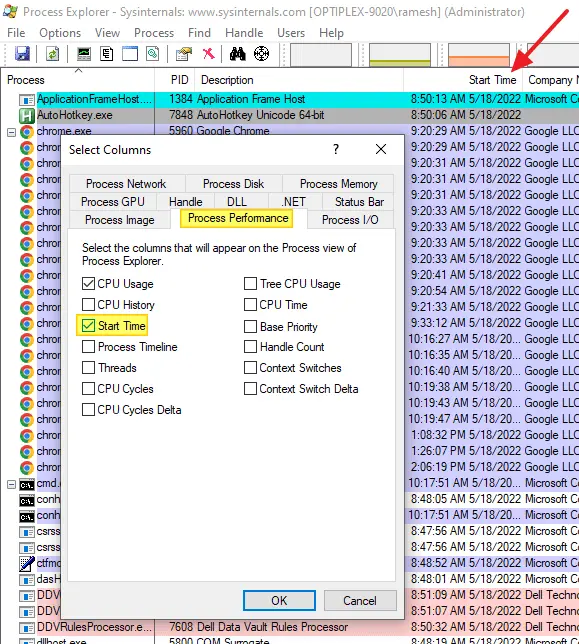Click the chrome.exe parent process icon
The image size is (579, 644).
27,131
